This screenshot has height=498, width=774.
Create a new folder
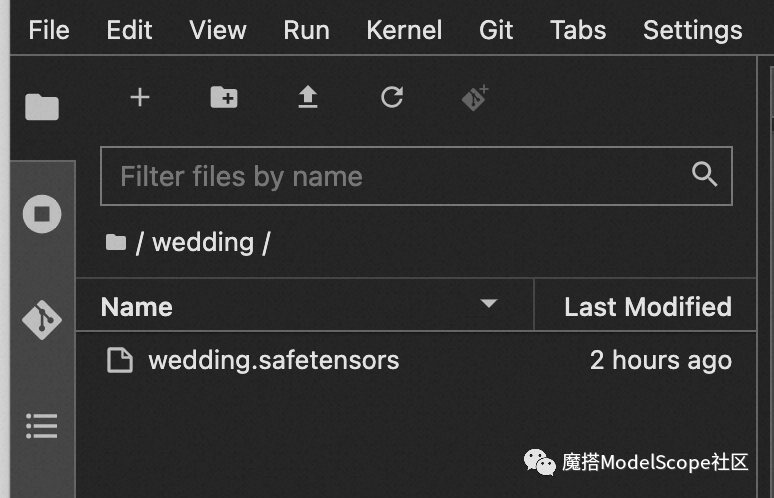click(x=224, y=97)
